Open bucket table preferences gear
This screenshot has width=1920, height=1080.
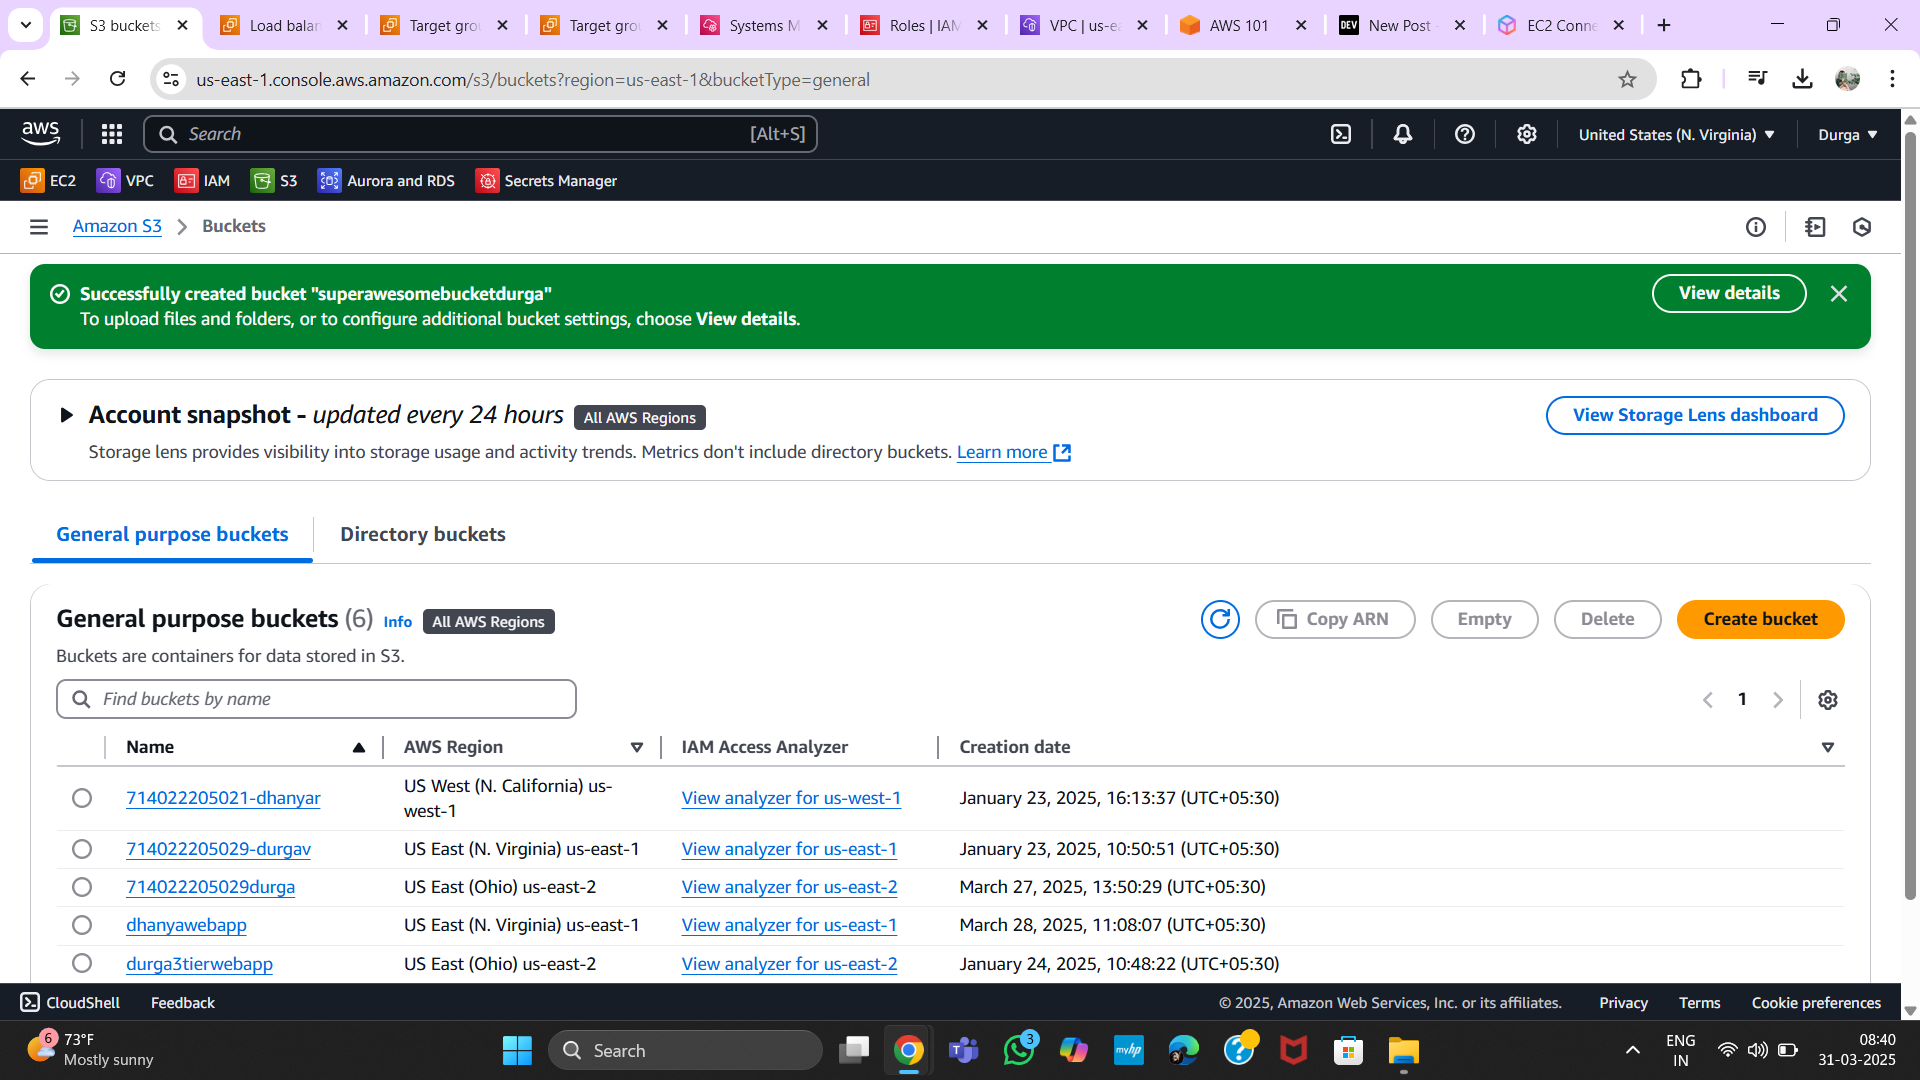point(1828,700)
